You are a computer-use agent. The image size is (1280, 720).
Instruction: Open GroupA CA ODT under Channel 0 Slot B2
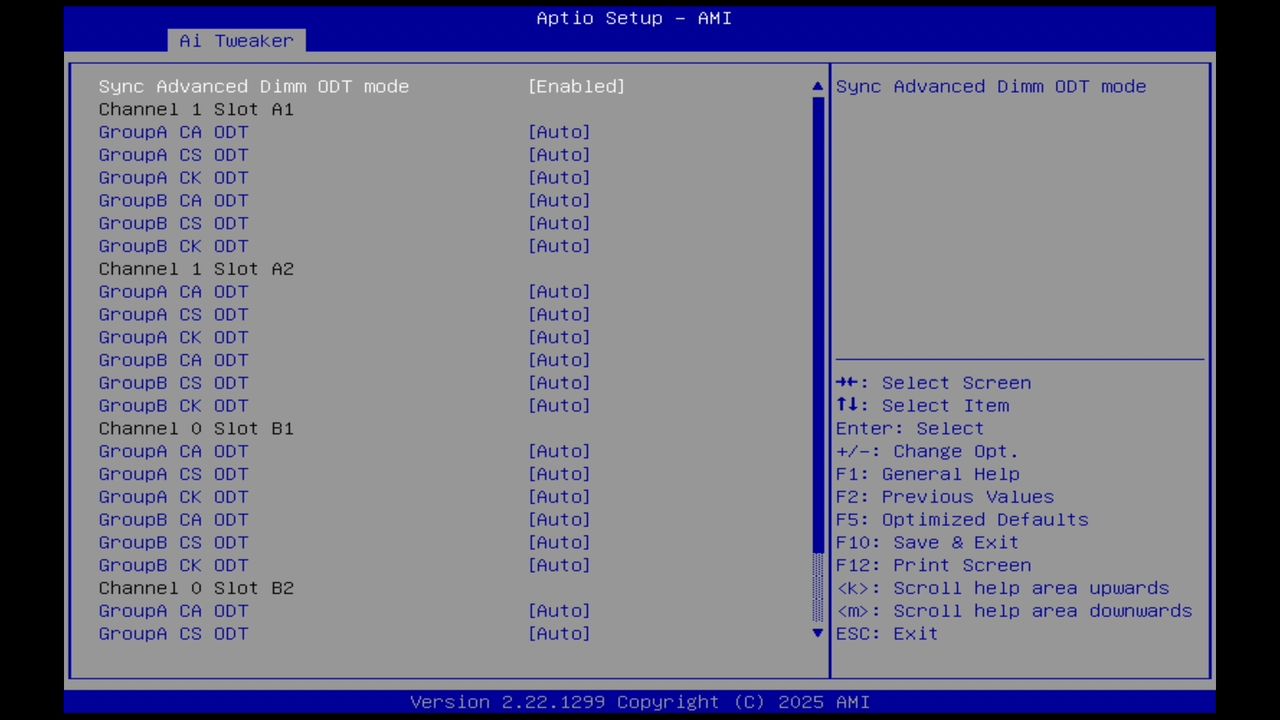173,610
